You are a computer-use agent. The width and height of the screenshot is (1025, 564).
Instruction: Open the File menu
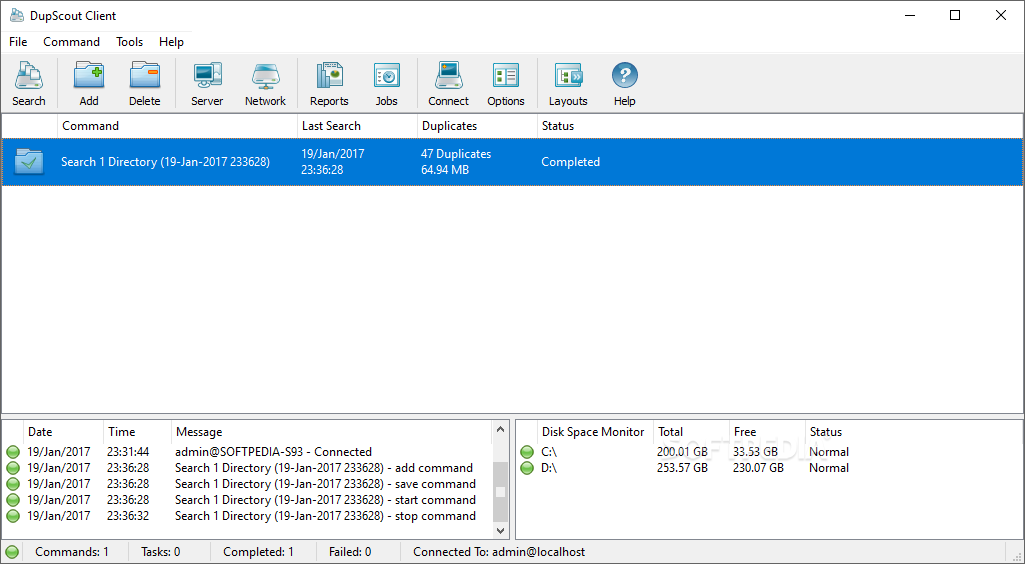pyautogui.click(x=18, y=42)
